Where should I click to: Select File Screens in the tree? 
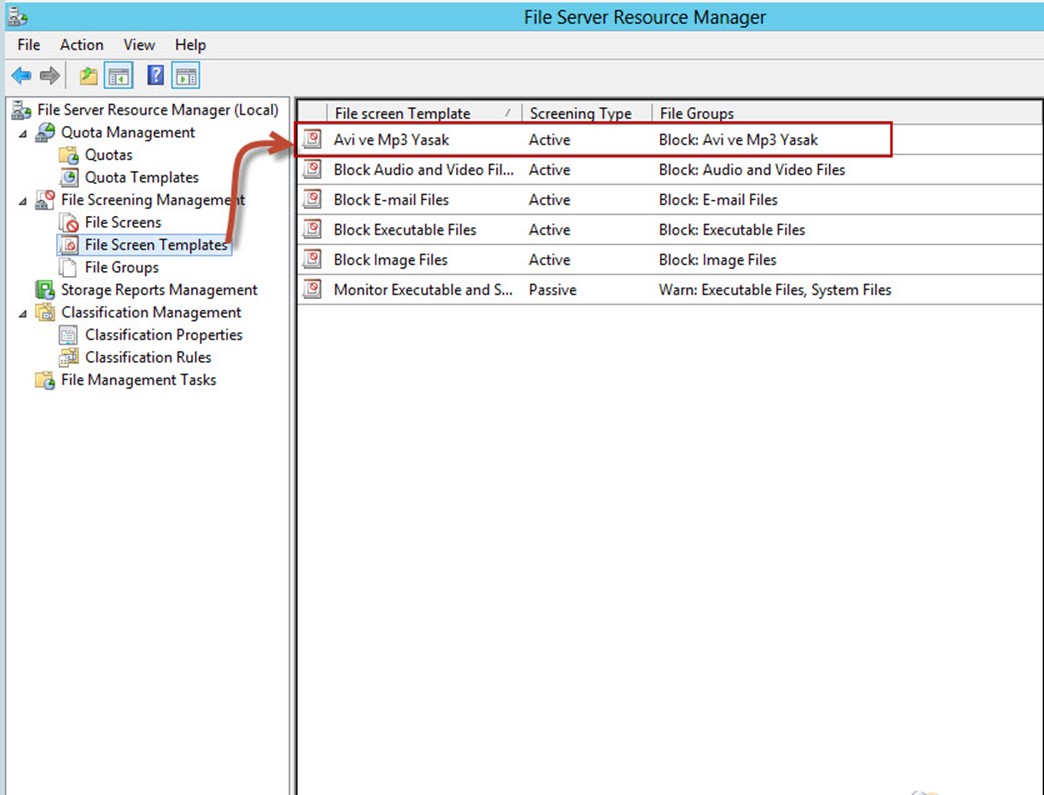123,222
